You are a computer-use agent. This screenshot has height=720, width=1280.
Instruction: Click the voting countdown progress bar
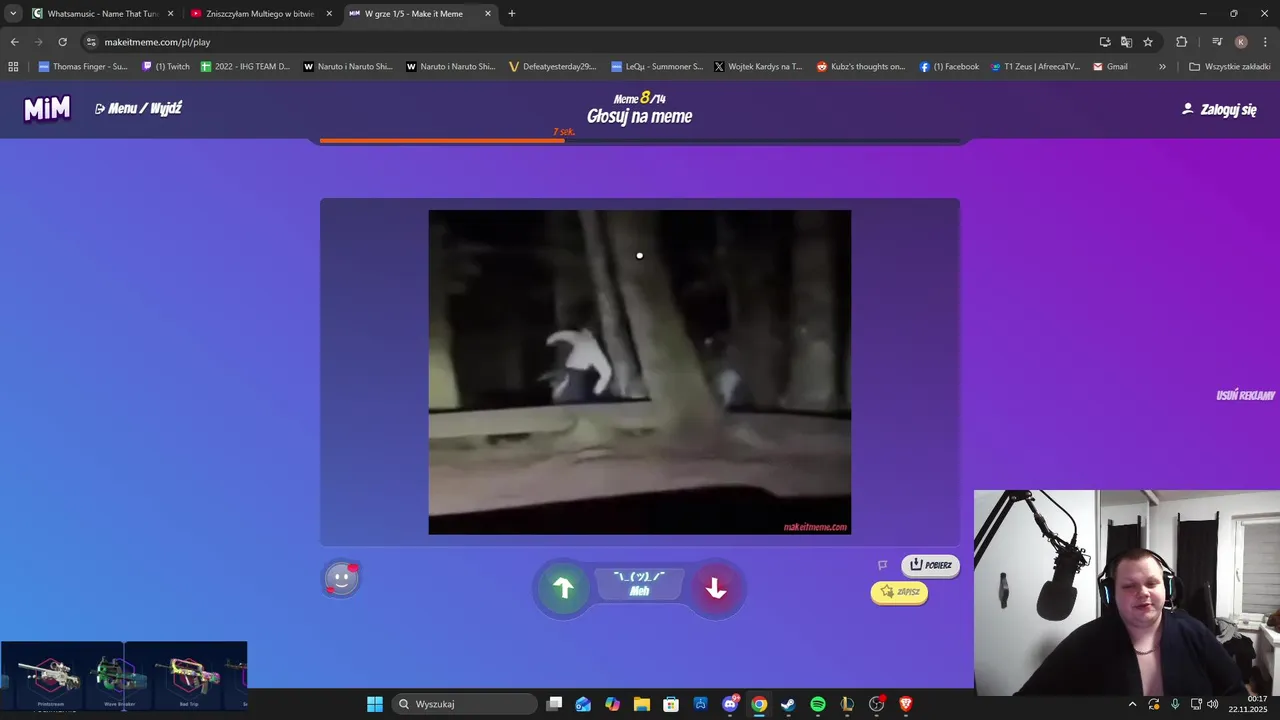point(640,141)
